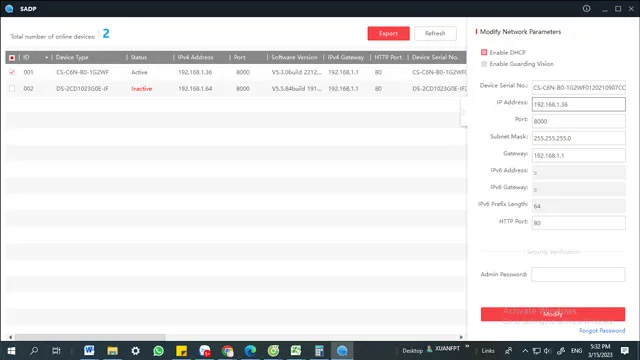The height and width of the screenshot is (360, 640).
Task: Open Google Chrome from the taskbar
Action: [228, 351]
